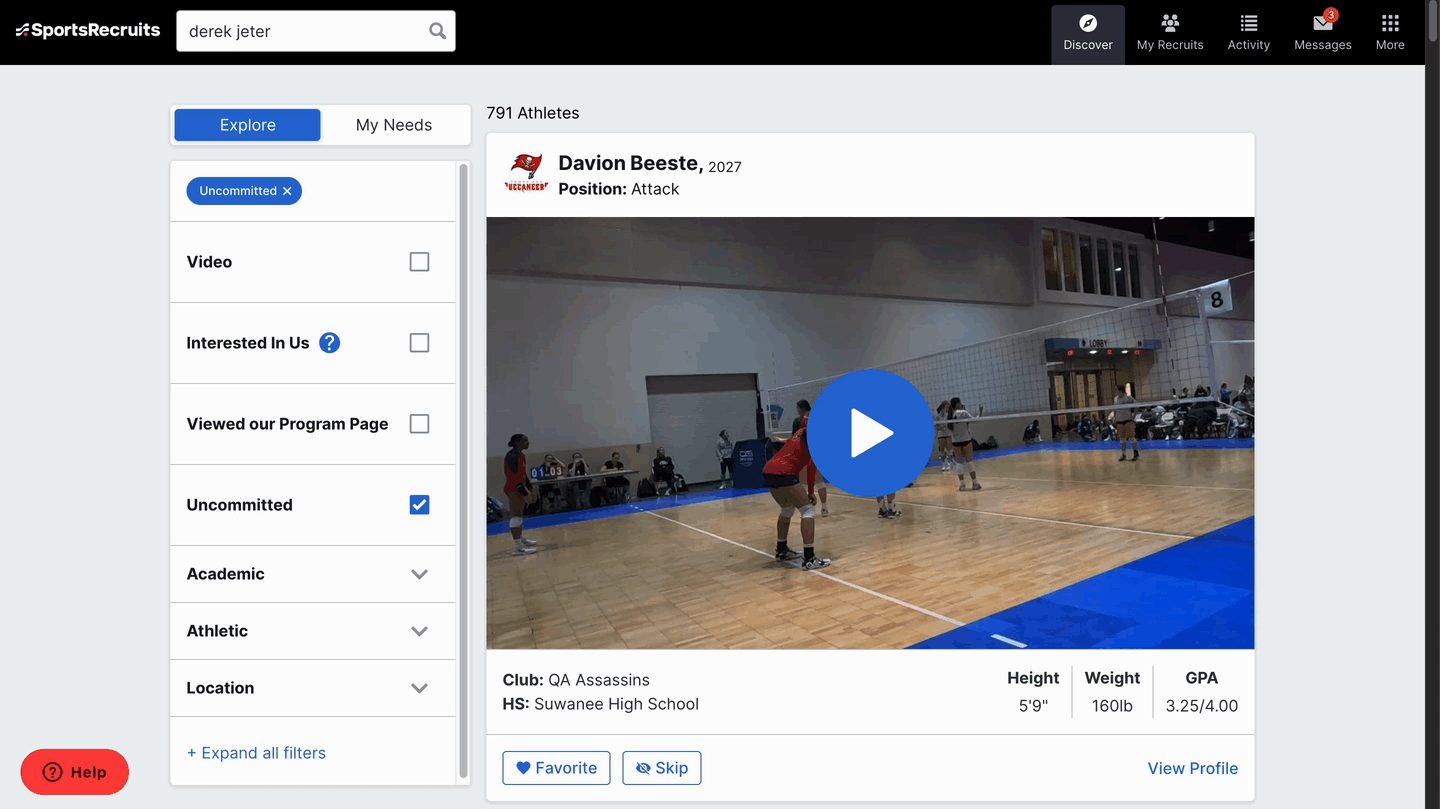This screenshot has height=809, width=1440.
Task: Switch to the My Needs tab
Action: click(394, 125)
